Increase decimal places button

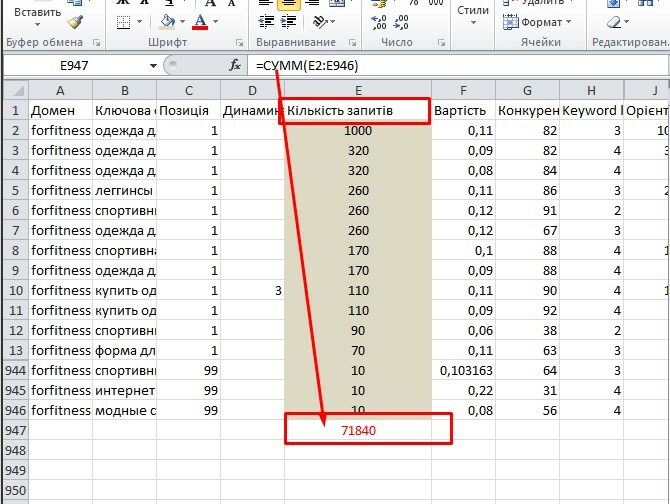[379, 22]
